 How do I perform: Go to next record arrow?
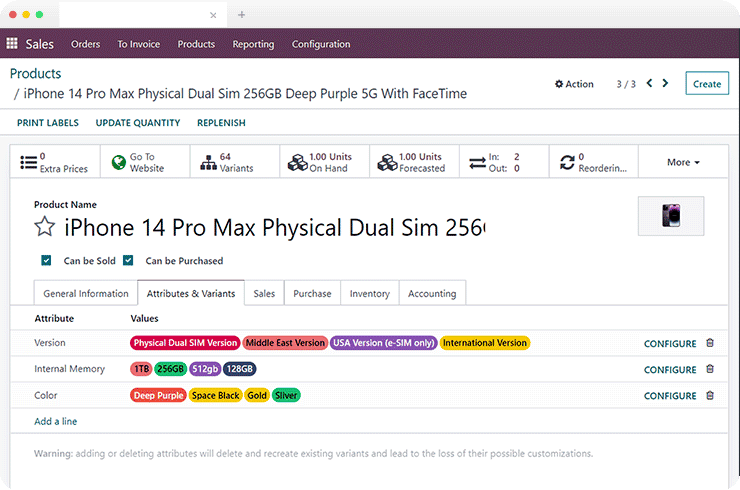coord(666,84)
